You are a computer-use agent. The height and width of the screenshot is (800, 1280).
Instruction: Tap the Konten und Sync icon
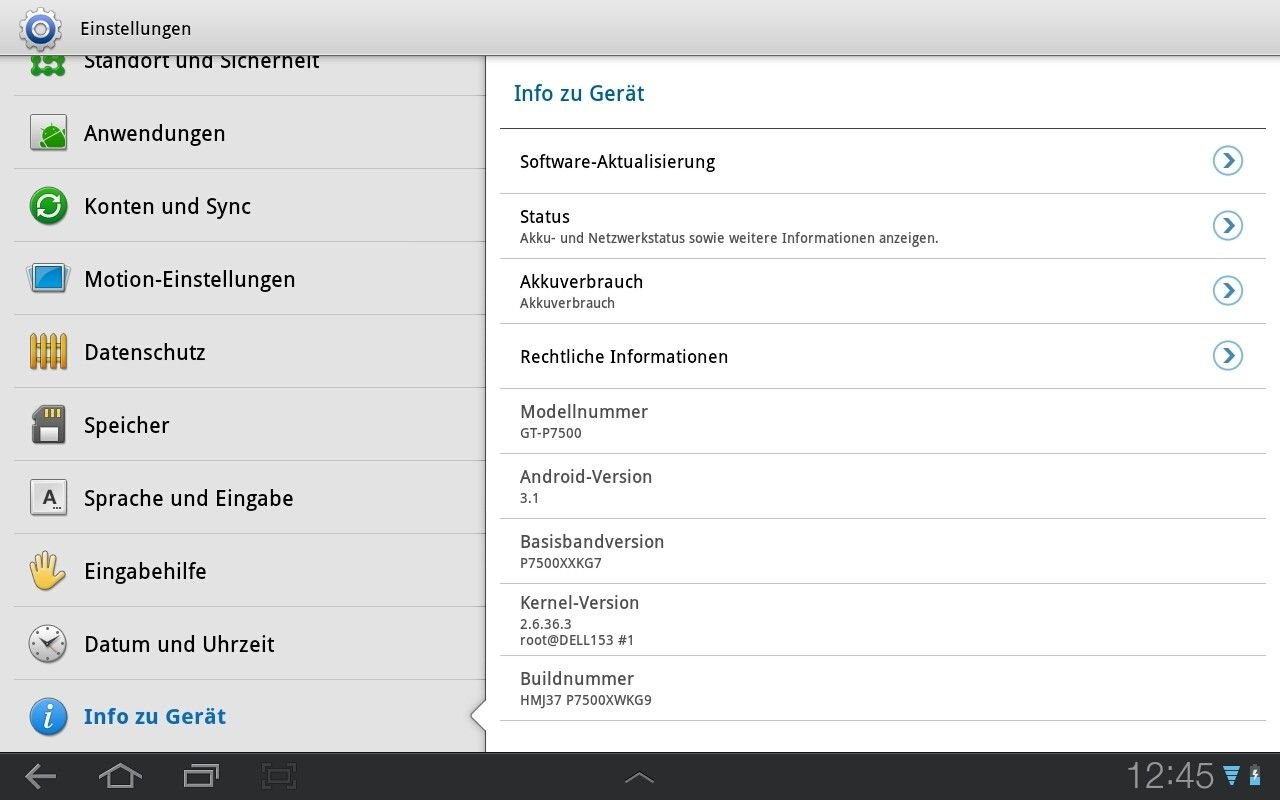[48, 206]
